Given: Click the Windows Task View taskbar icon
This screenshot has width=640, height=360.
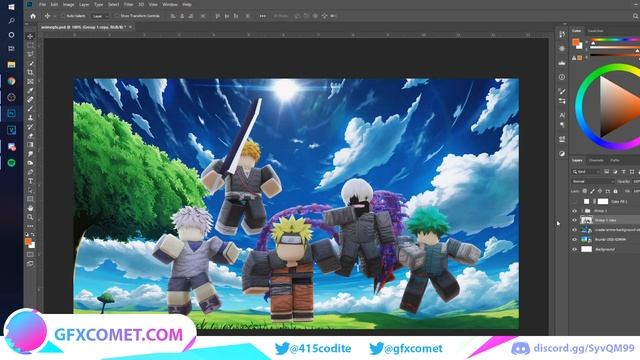Looking at the screenshot, I should coord(11,49).
